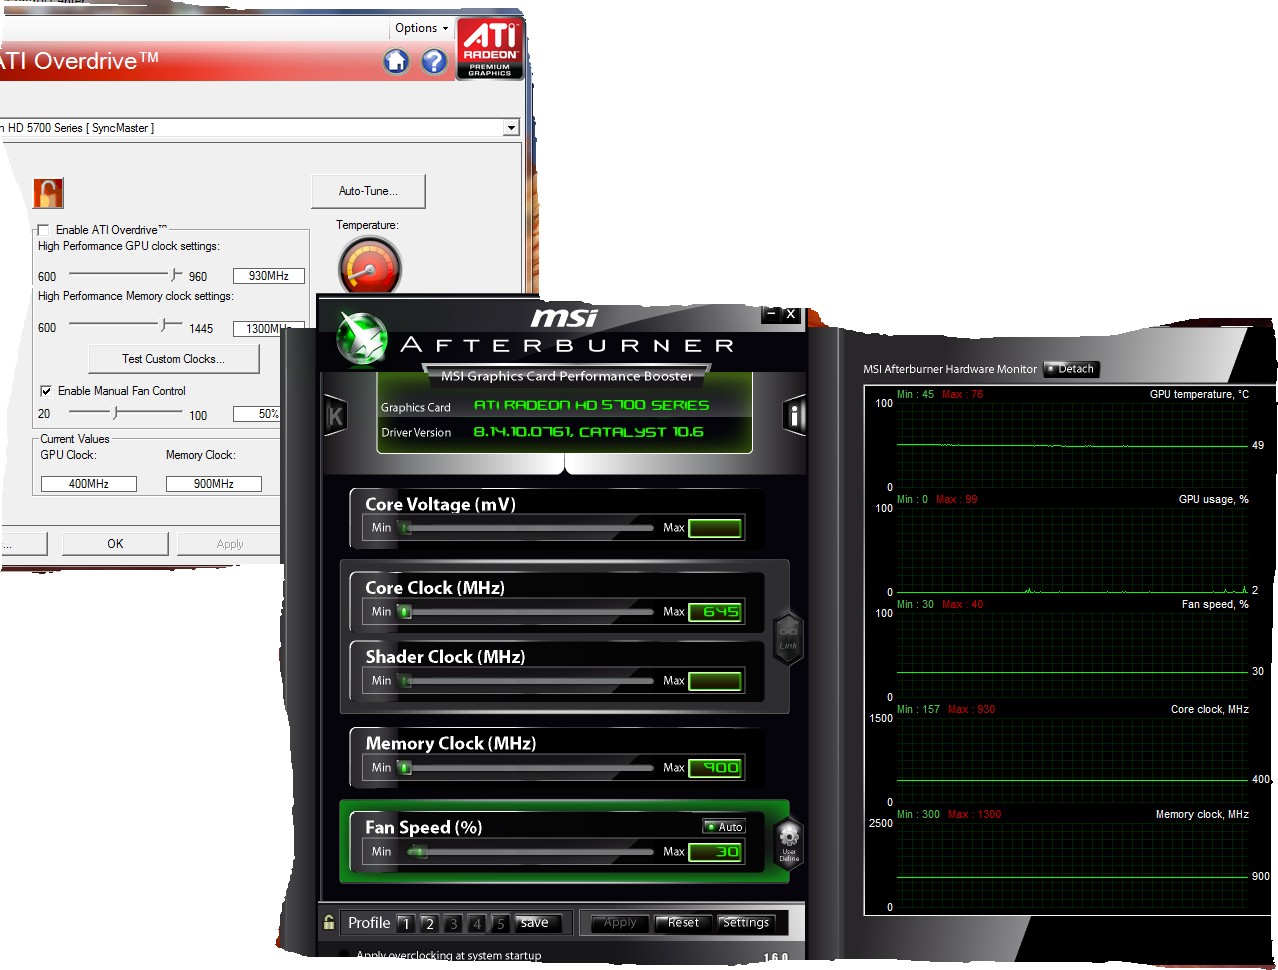
Task: Click the Shader Clock value field
Action: [715, 680]
